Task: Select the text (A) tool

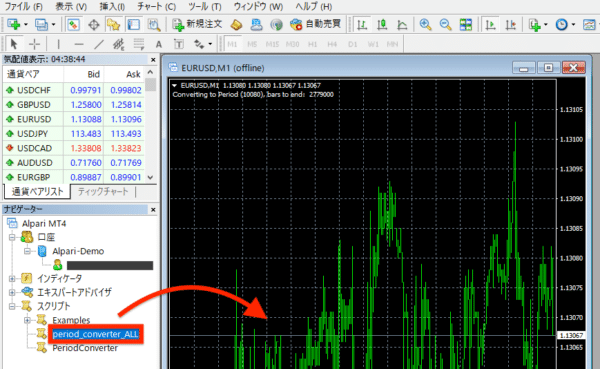Action: [159, 44]
